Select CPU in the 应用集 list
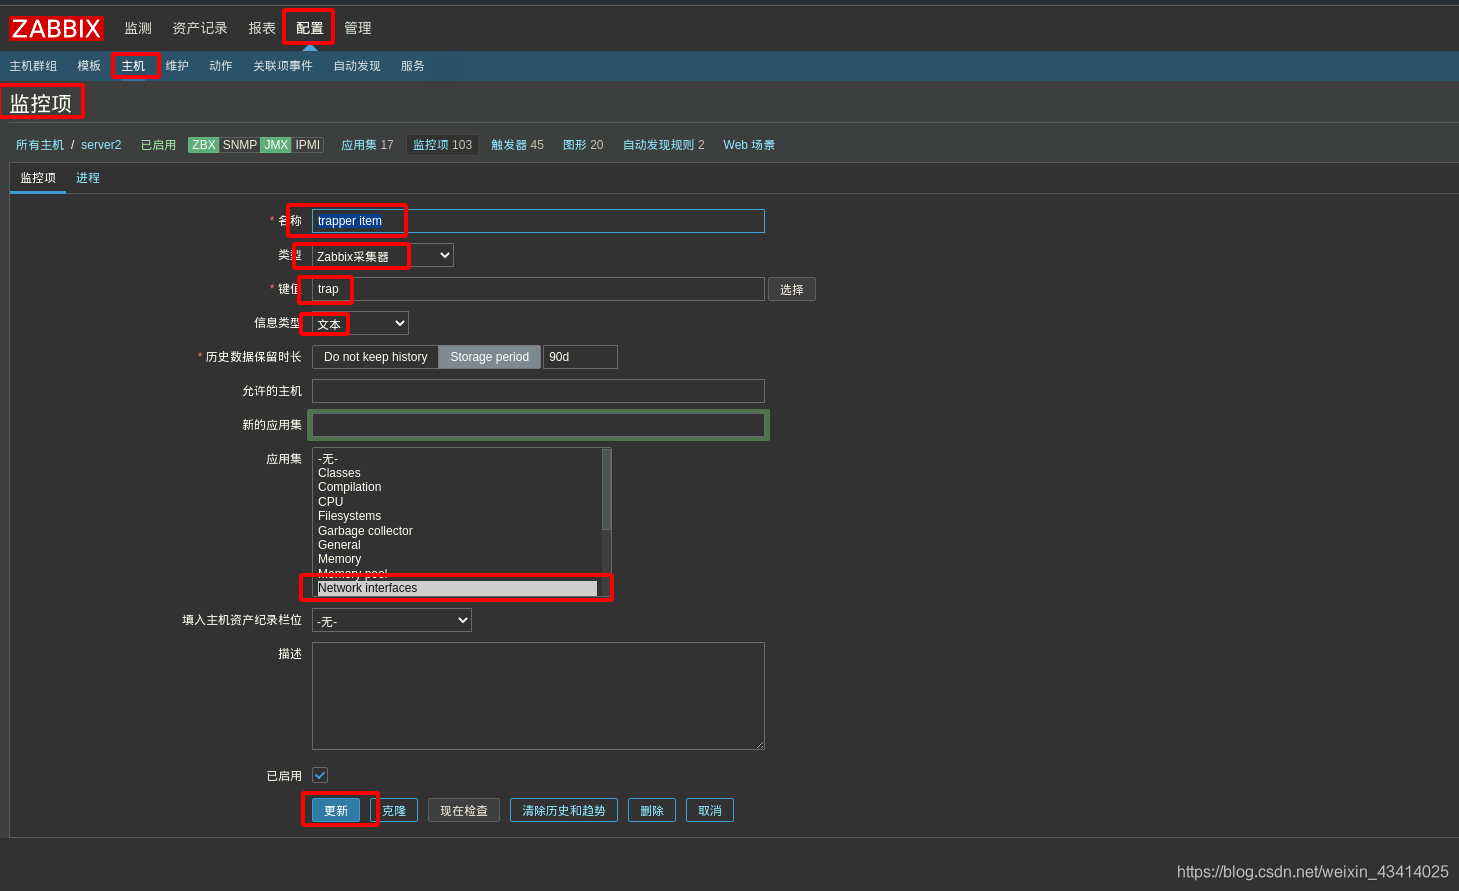This screenshot has height=891, width=1459. (457, 502)
